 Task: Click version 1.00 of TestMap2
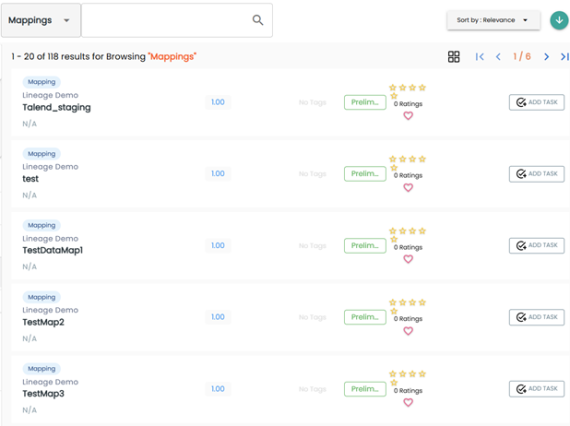[x=218, y=317]
